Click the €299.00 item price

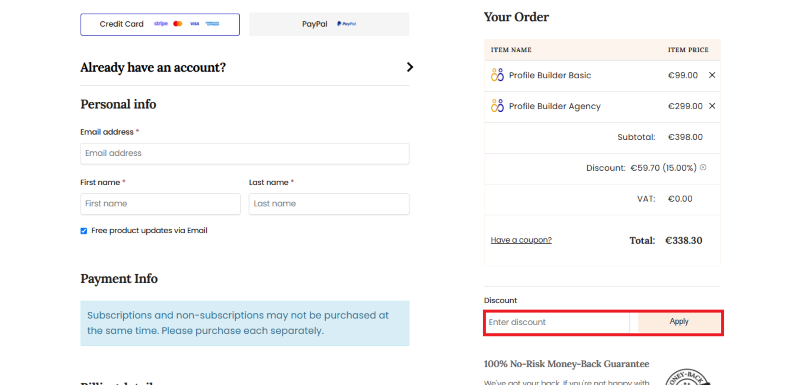(685, 106)
